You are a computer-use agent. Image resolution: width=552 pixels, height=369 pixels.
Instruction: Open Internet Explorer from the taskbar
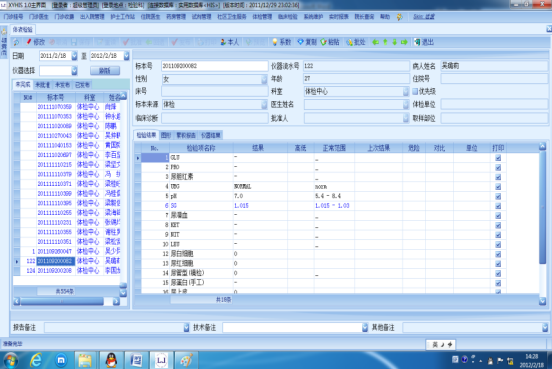coord(36,360)
